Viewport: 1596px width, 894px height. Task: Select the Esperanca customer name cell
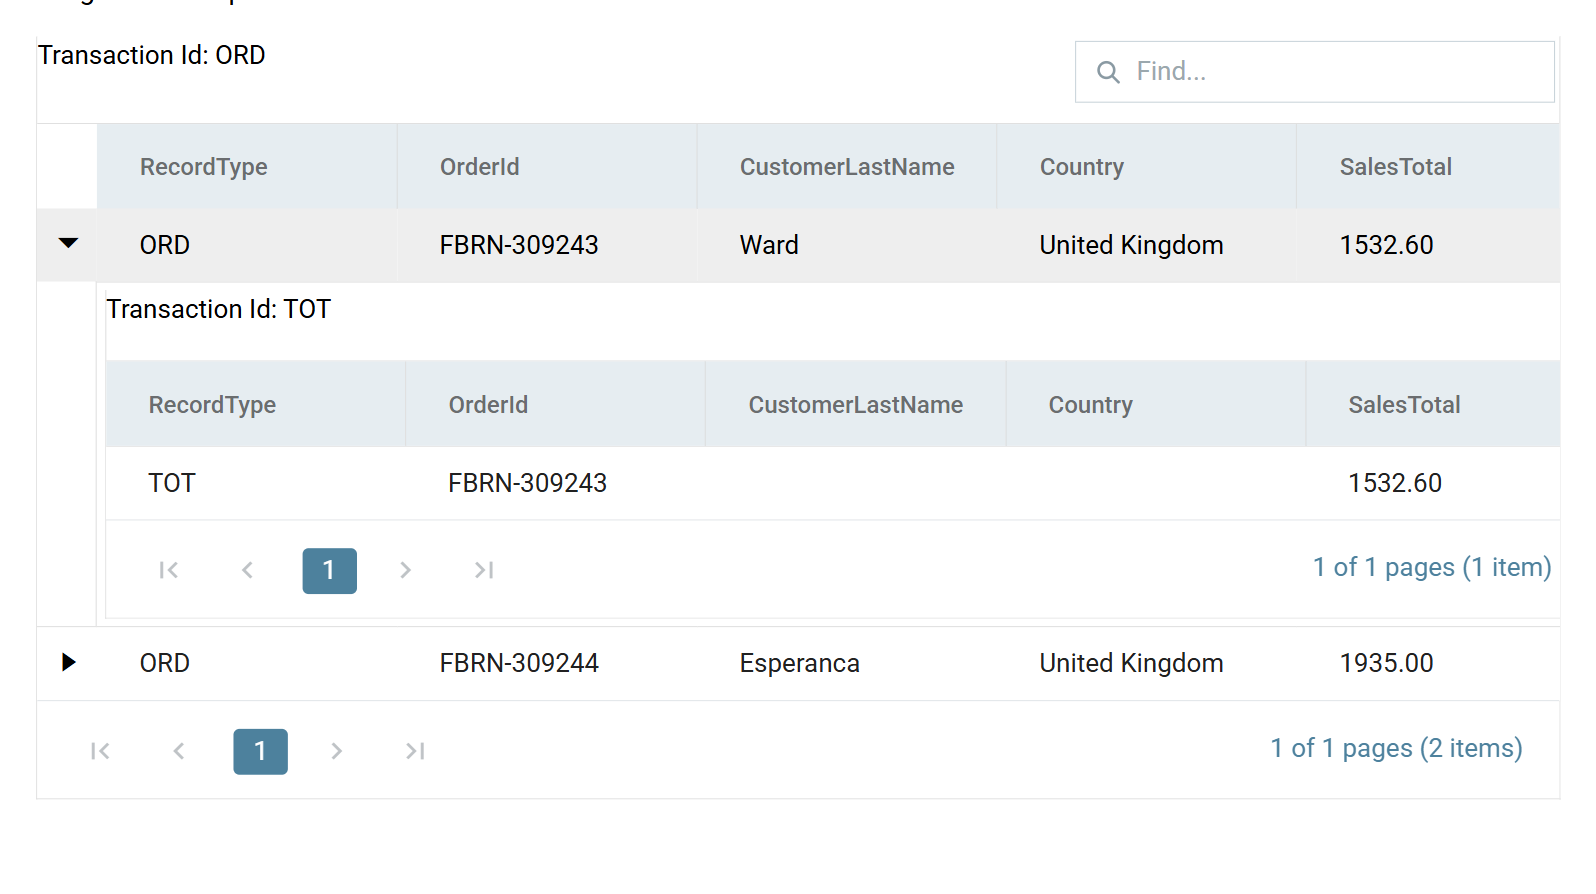tap(847, 663)
